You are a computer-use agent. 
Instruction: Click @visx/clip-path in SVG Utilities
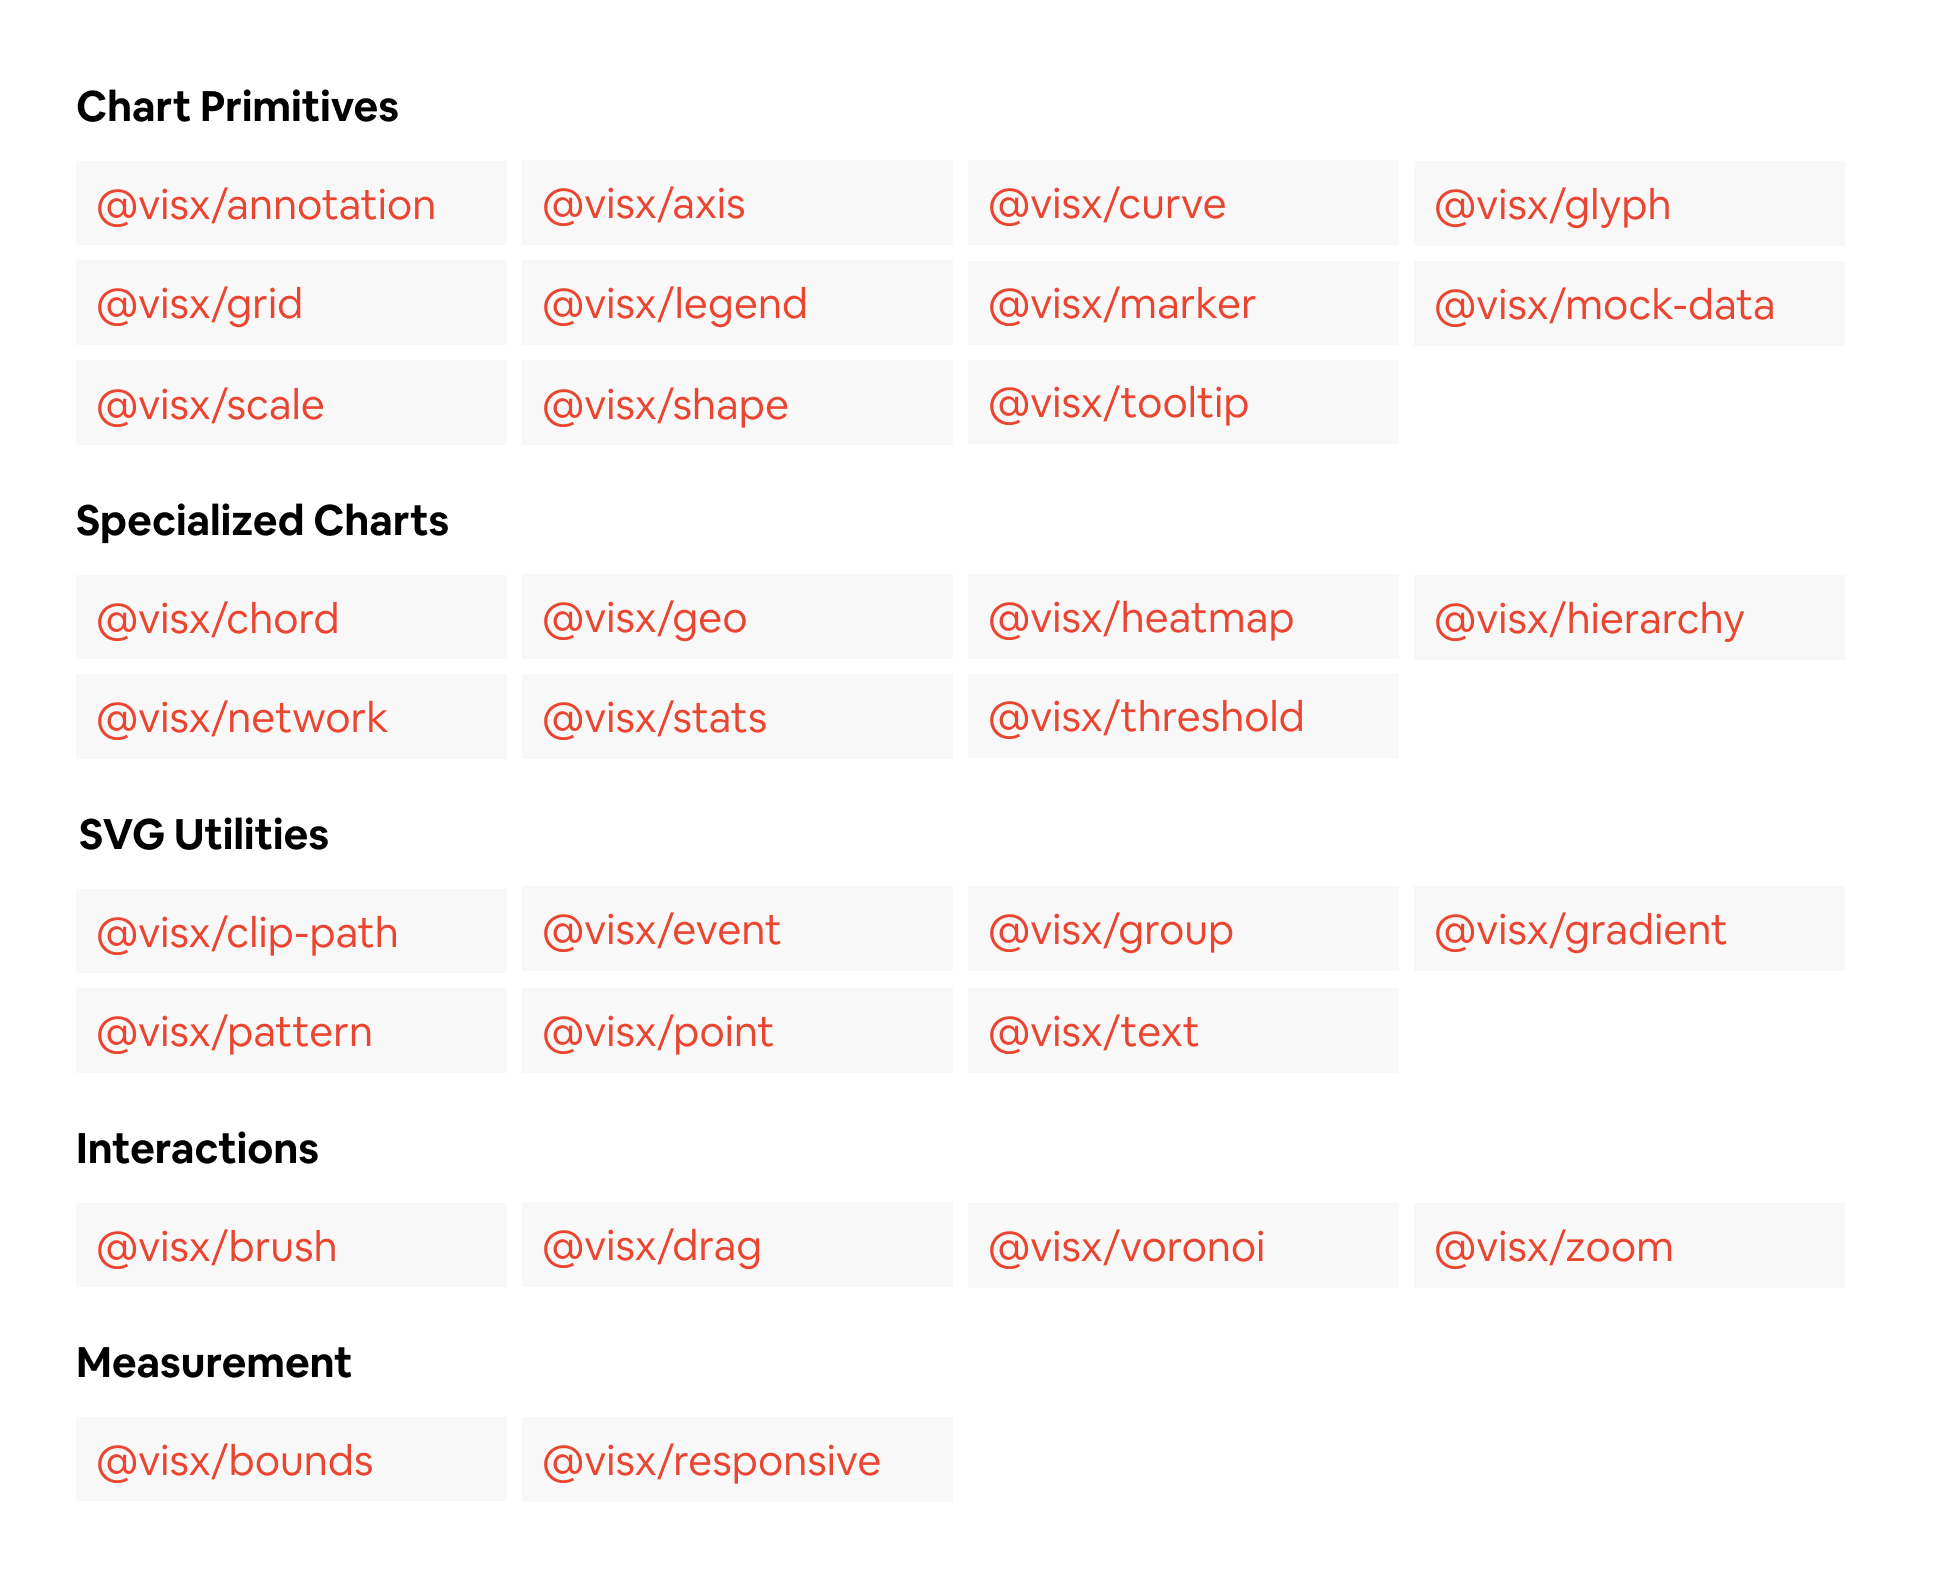click(x=247, y=931)
